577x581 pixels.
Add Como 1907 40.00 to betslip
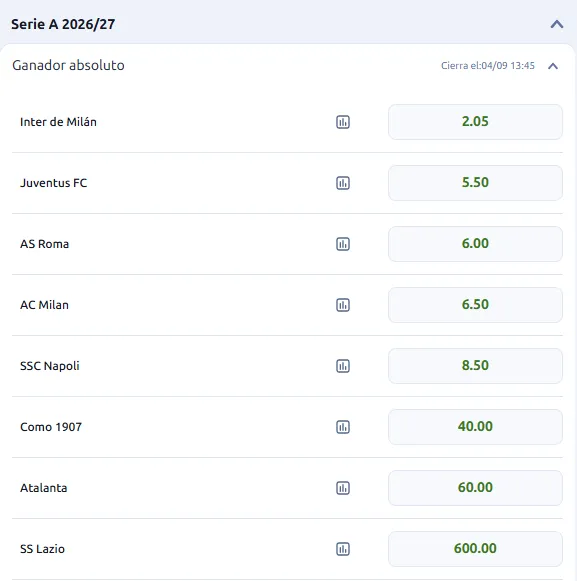(x=475, y=427)
